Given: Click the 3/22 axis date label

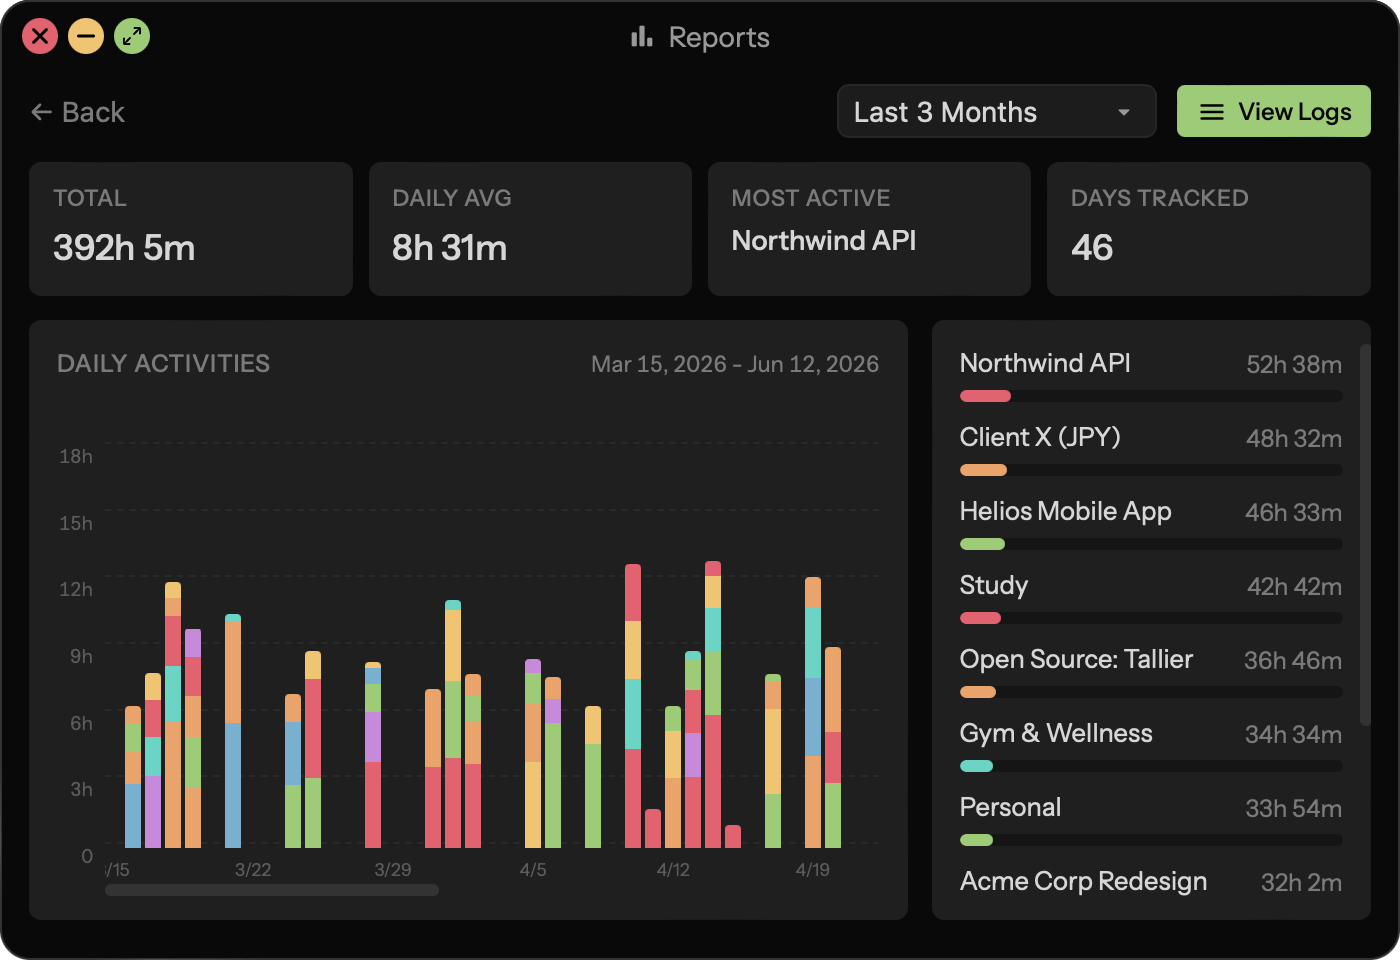Looking at the screenshot, I should (253, 870).
